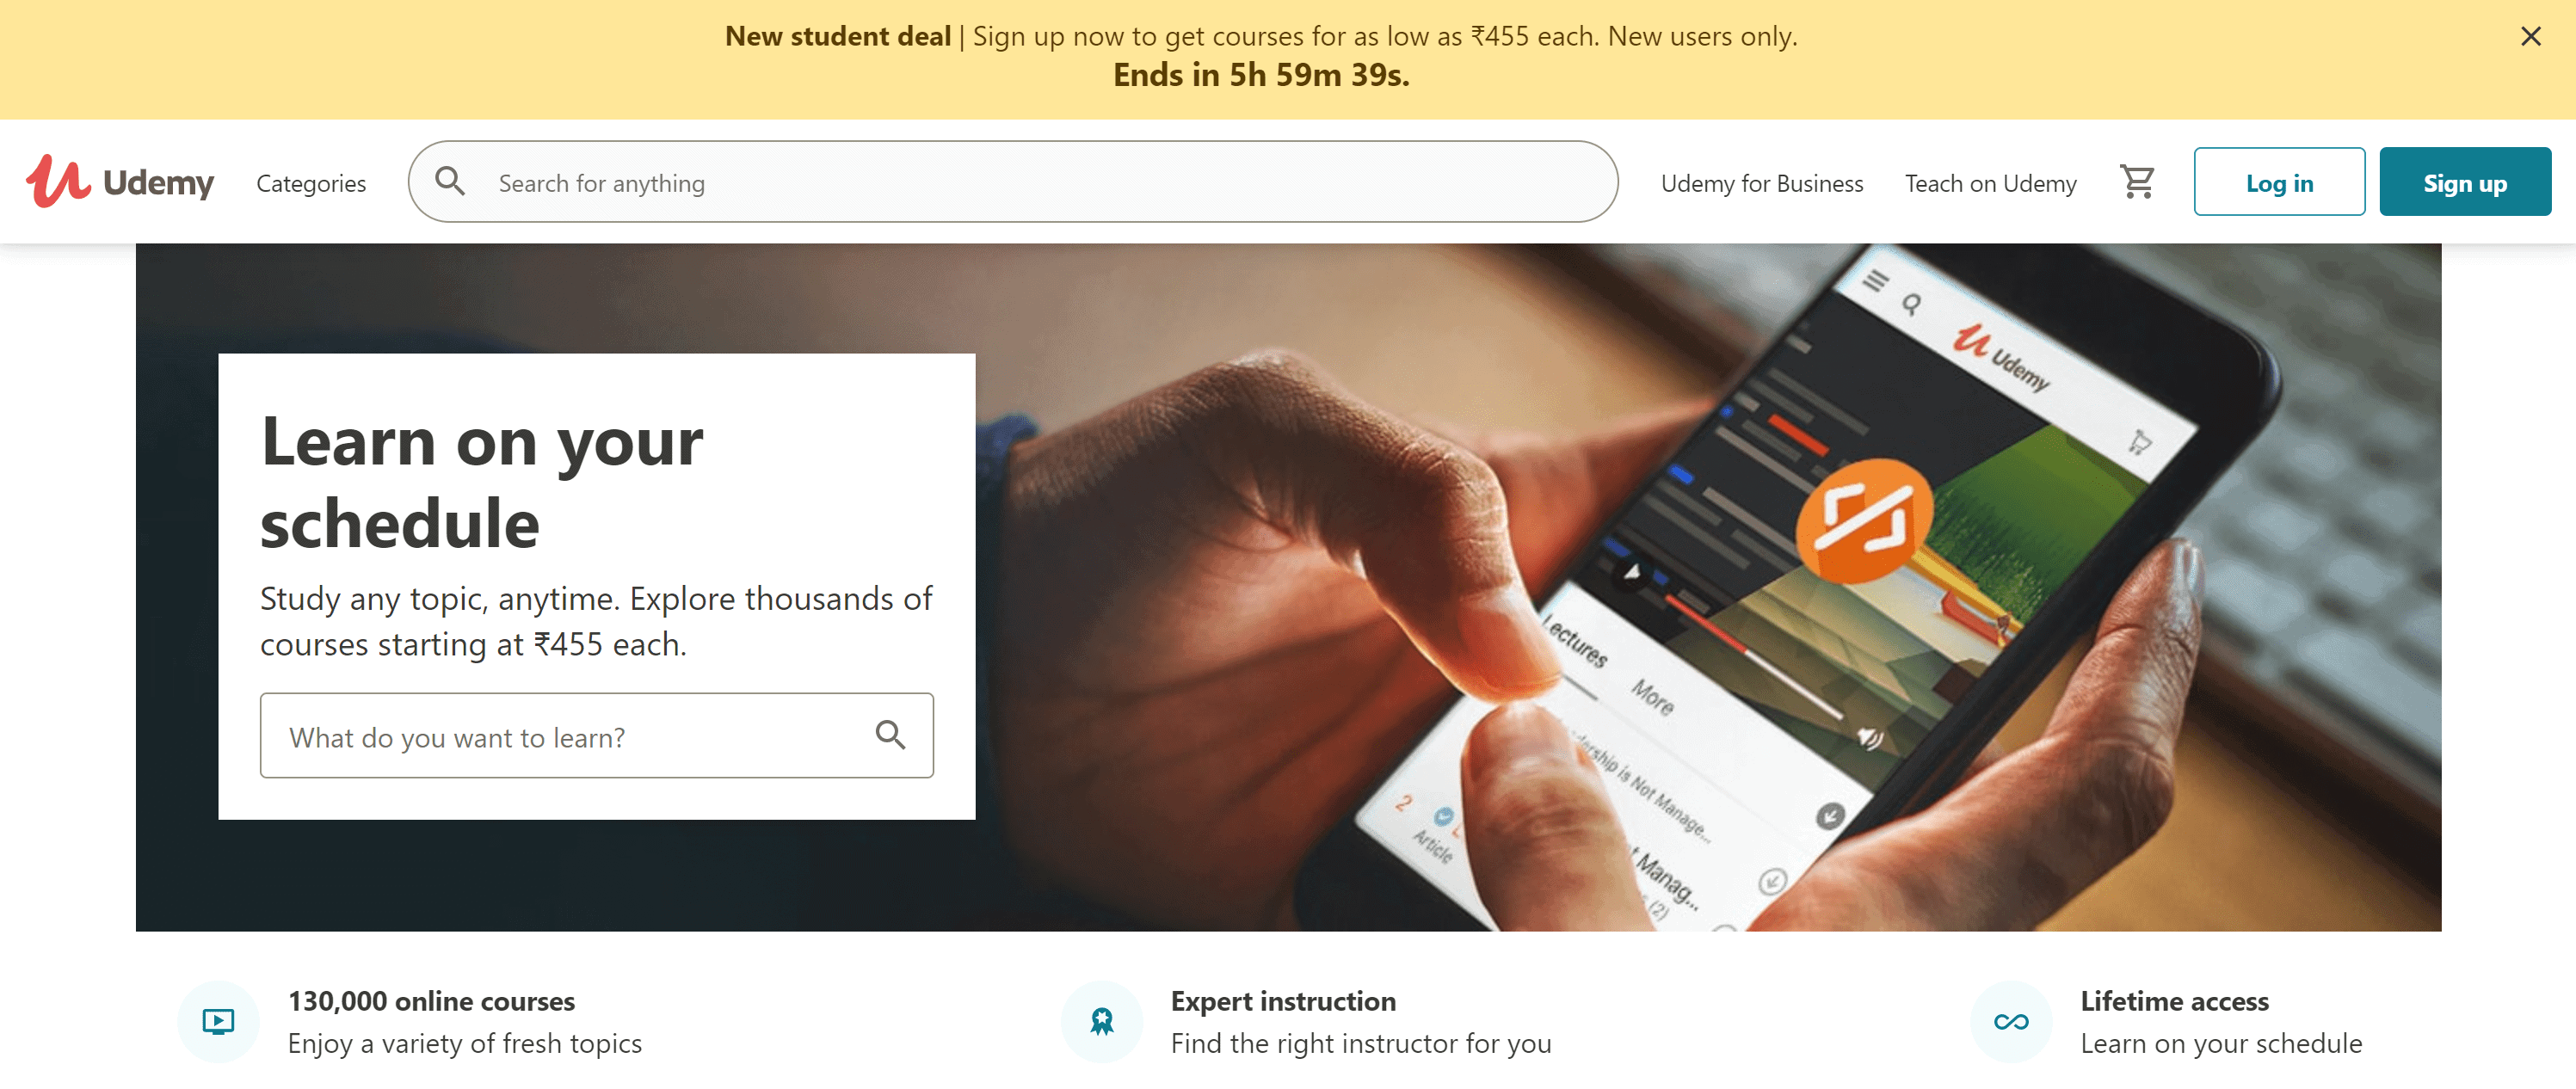Select the search input field

(x=1008, y=182)
